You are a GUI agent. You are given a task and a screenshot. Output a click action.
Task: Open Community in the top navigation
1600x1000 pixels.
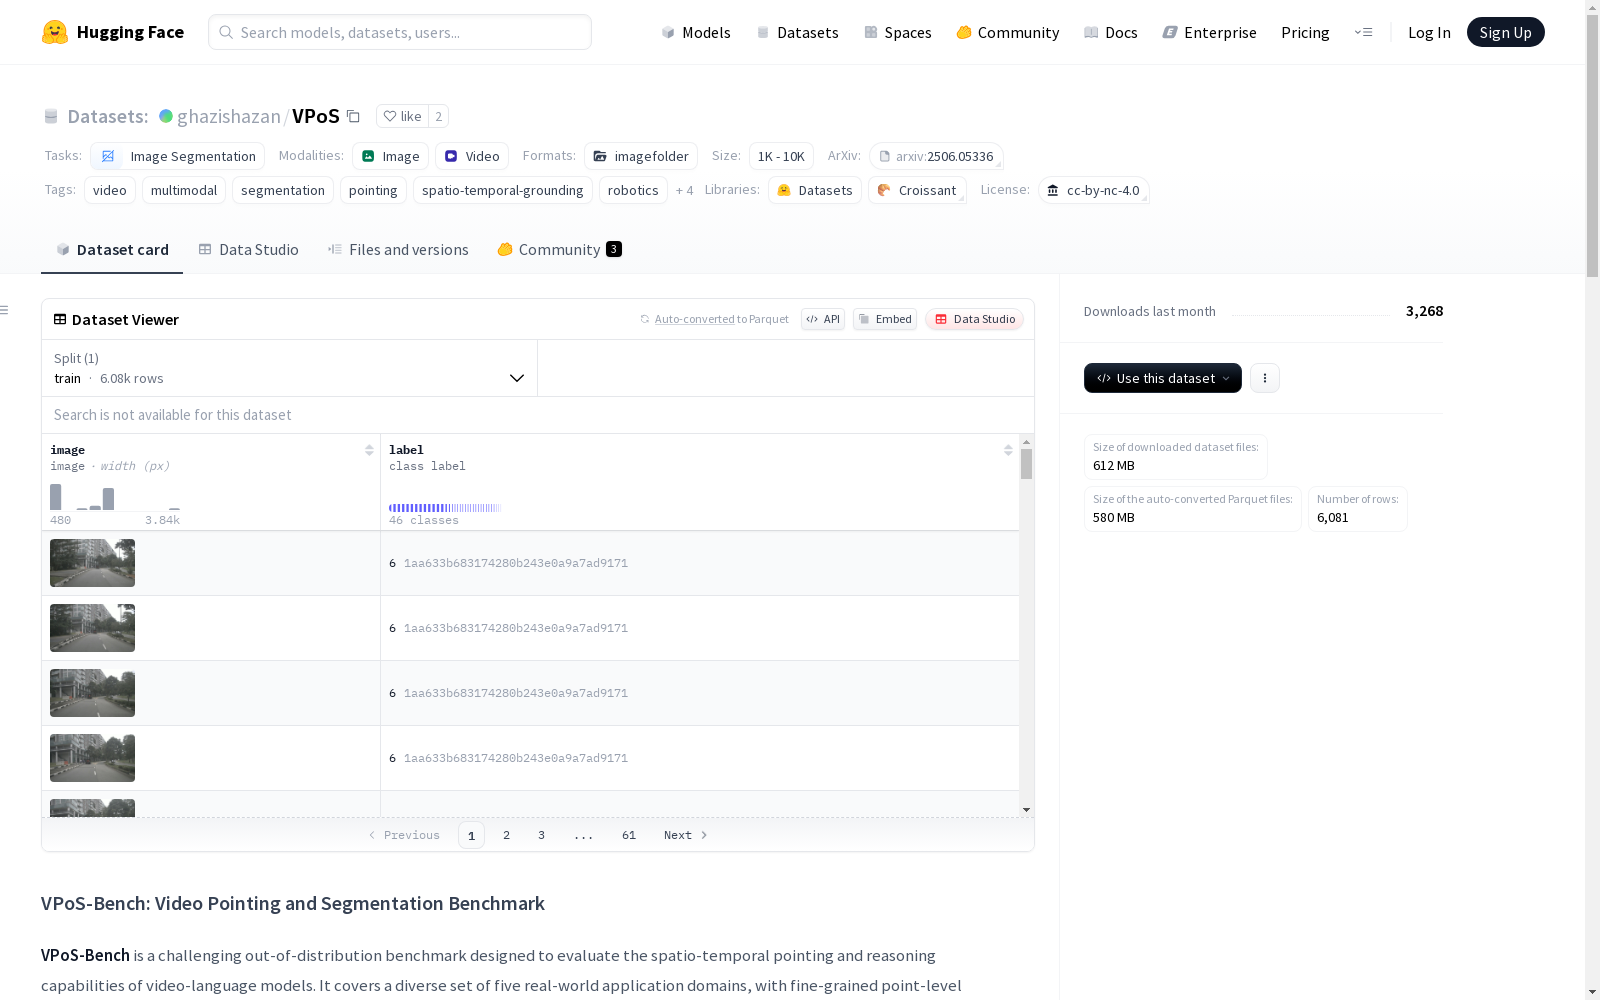click(1008, 32)
